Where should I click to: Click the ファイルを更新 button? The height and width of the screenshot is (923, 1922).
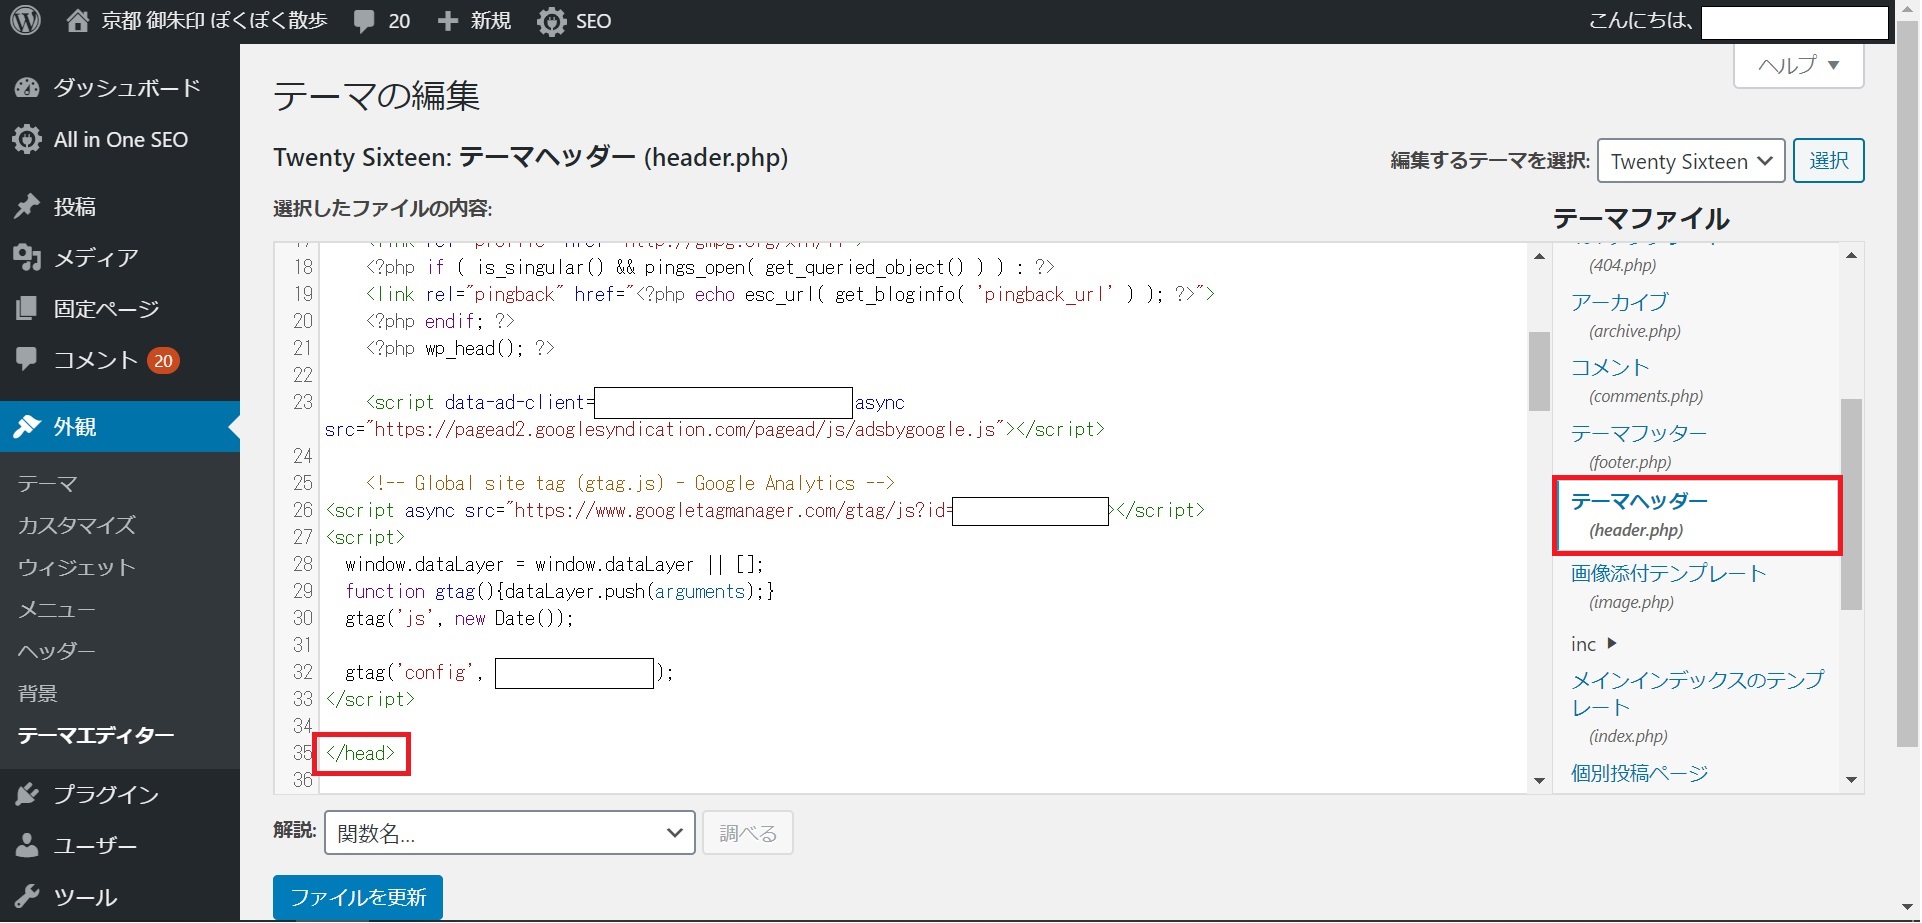coord(358,897)
